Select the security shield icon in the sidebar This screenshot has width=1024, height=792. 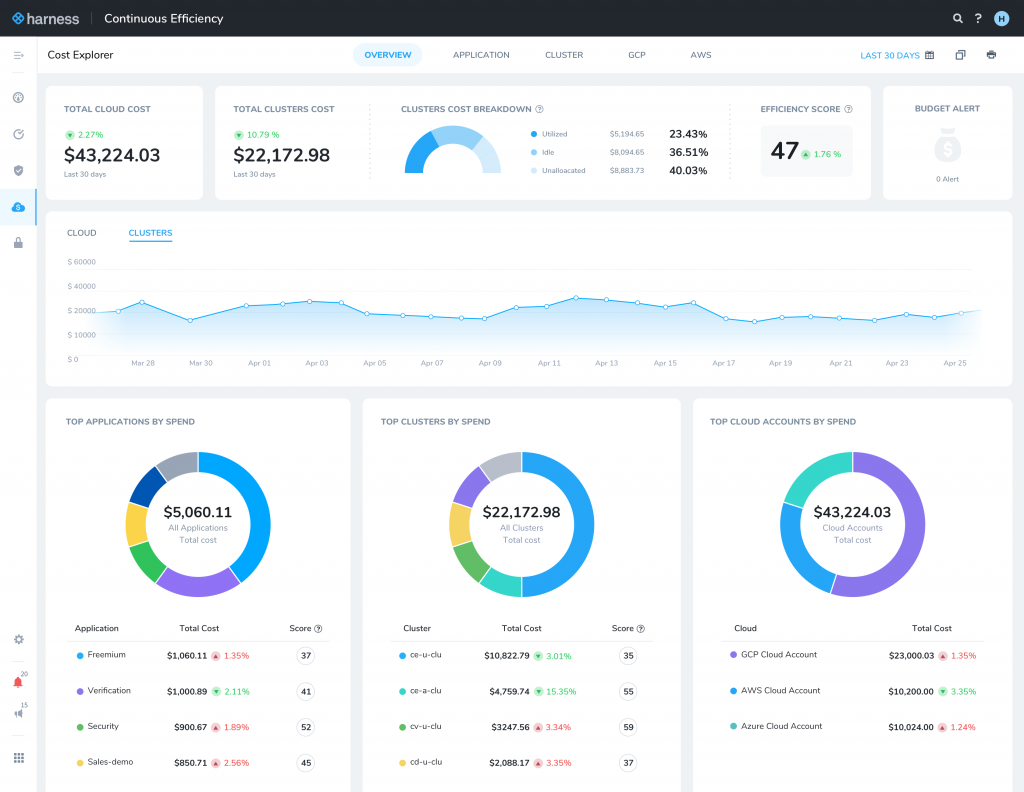17,170
